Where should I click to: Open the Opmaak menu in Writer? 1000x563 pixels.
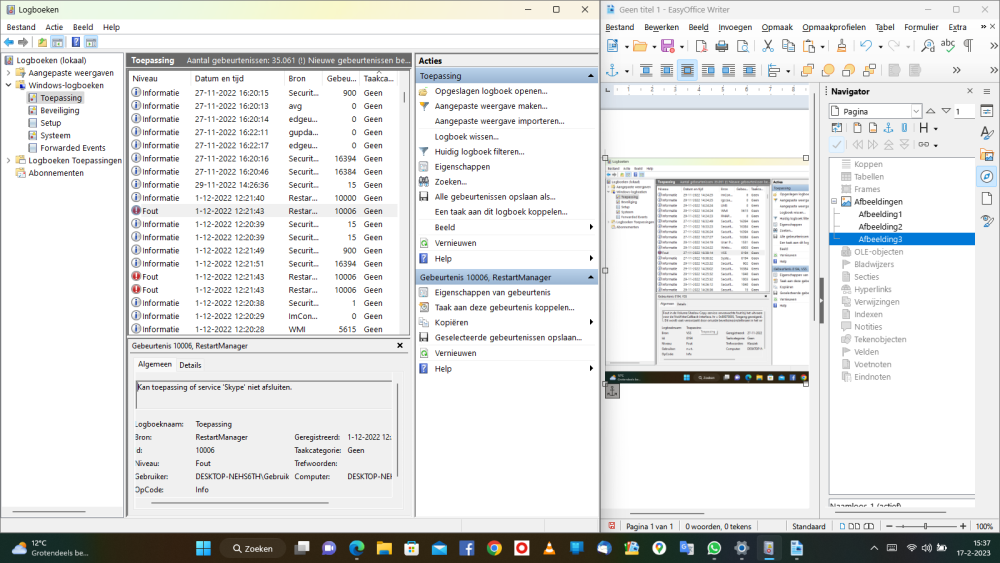pos(777,27)
